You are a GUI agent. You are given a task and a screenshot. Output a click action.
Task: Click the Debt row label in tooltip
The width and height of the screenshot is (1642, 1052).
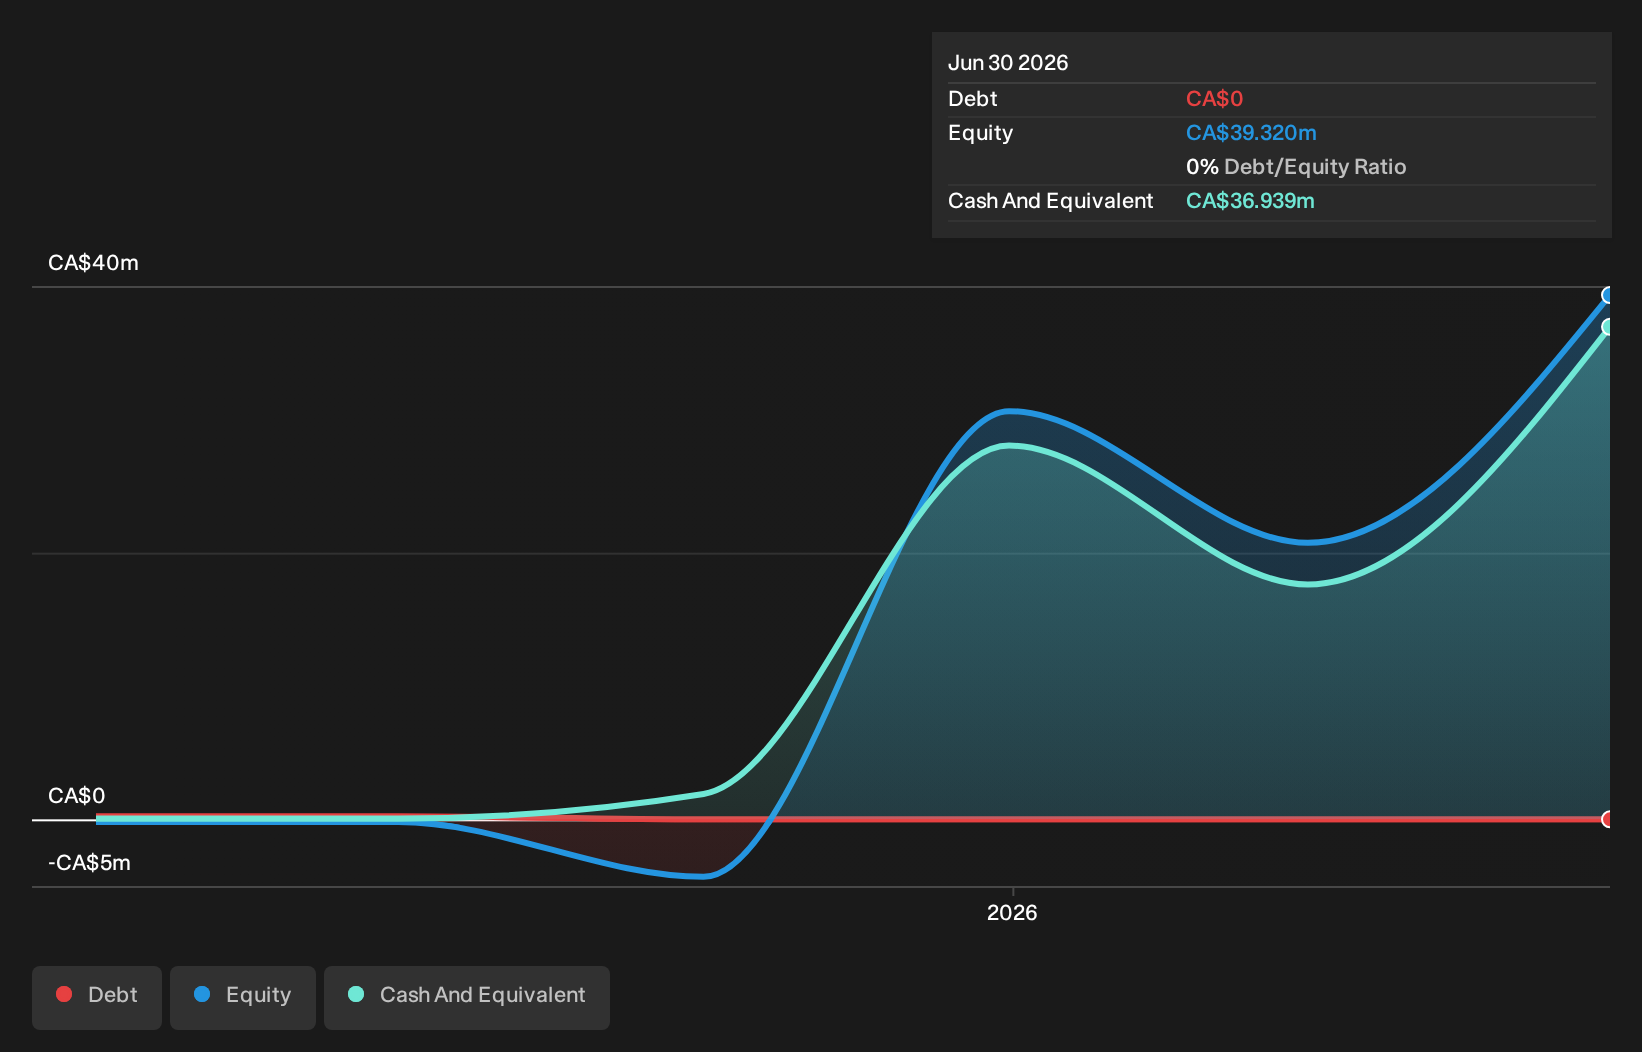pos(973,99)
